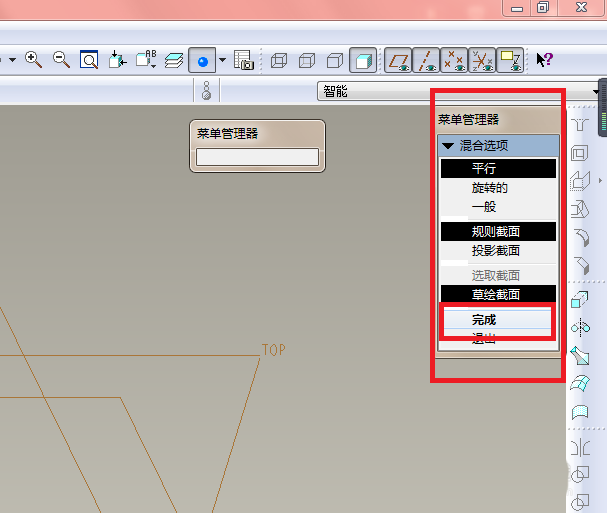Click the regeneration traffic light icon
609x514 pixels.
[x=206, y=91]
